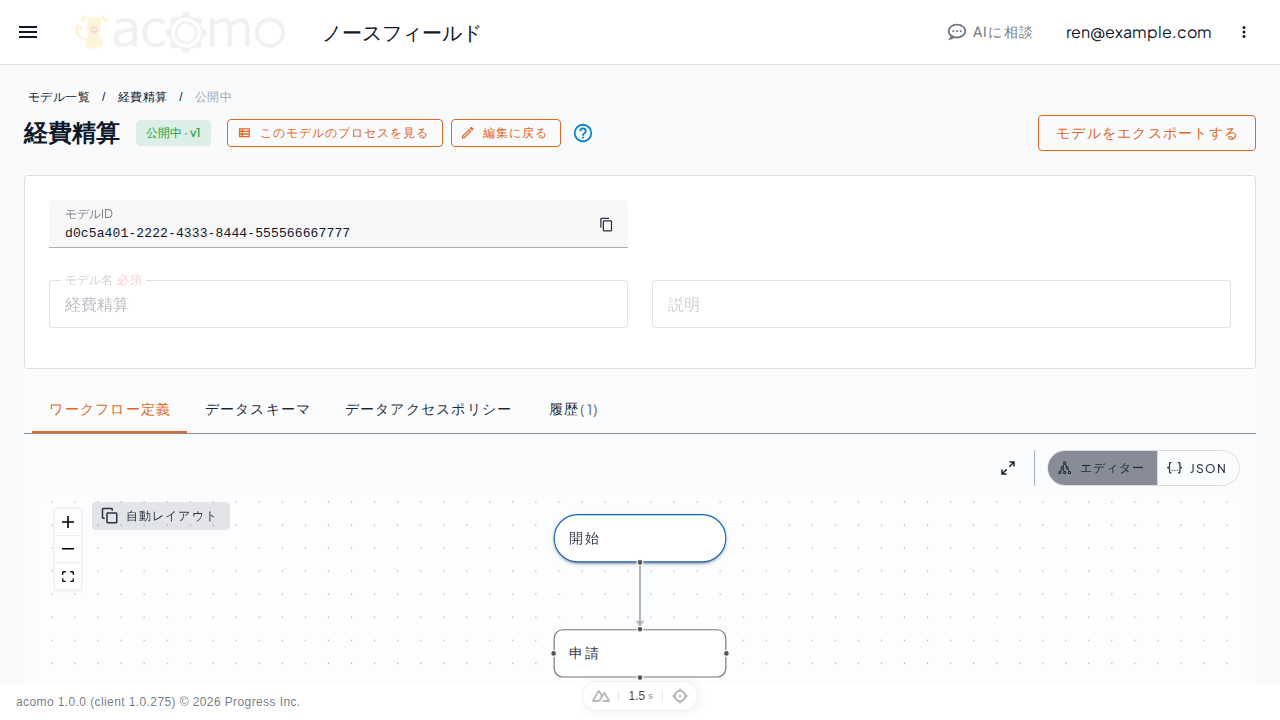Click 編集に戻る button
Image resolution: width=1280 pixels, height=720 pixels.
pos(506,133)
